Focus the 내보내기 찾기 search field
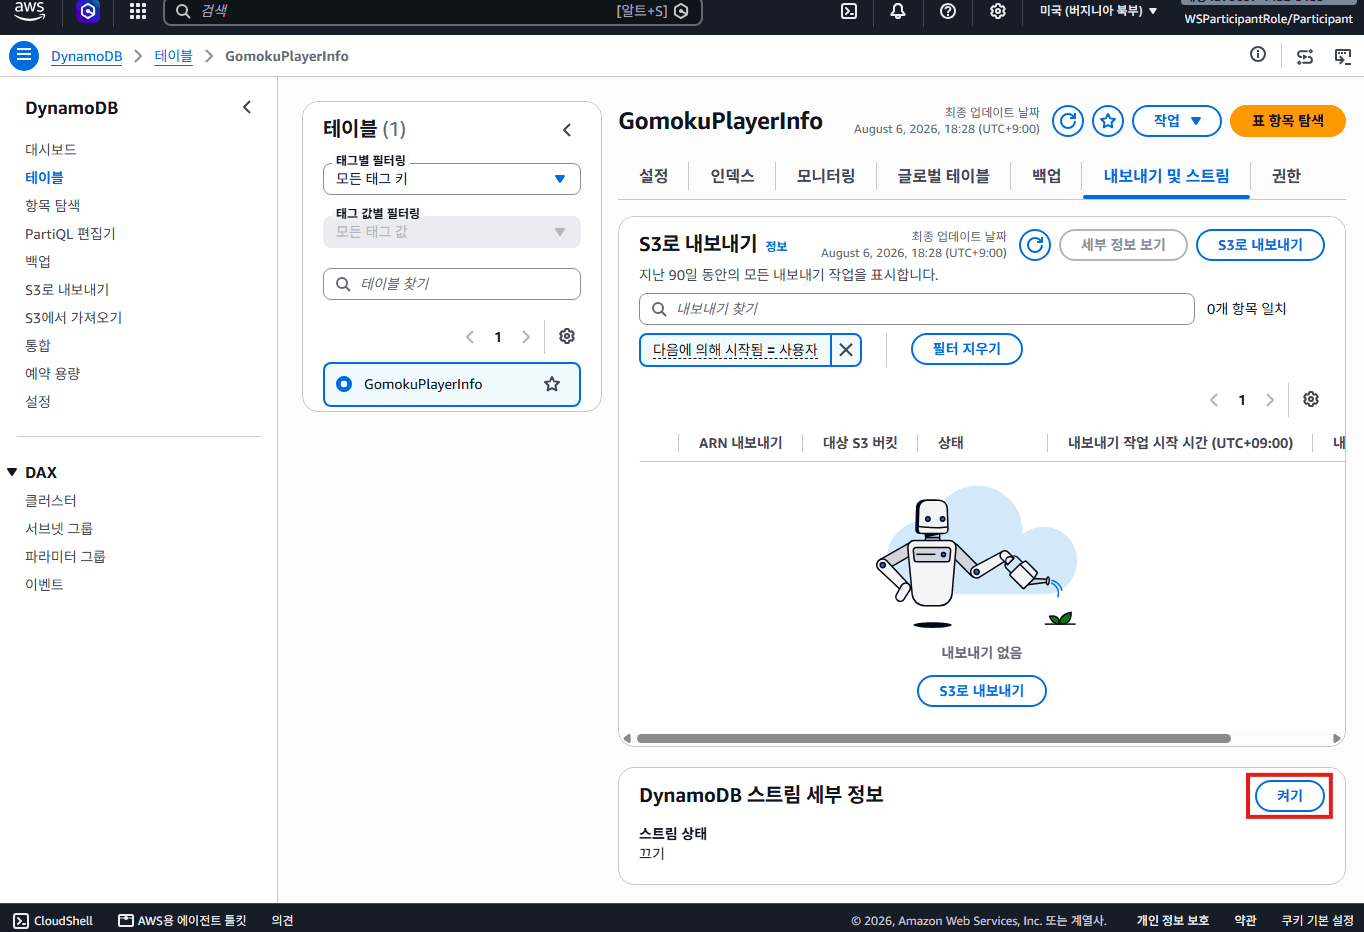This screenshot has width=1364, height=932. [x=917, y=309]
